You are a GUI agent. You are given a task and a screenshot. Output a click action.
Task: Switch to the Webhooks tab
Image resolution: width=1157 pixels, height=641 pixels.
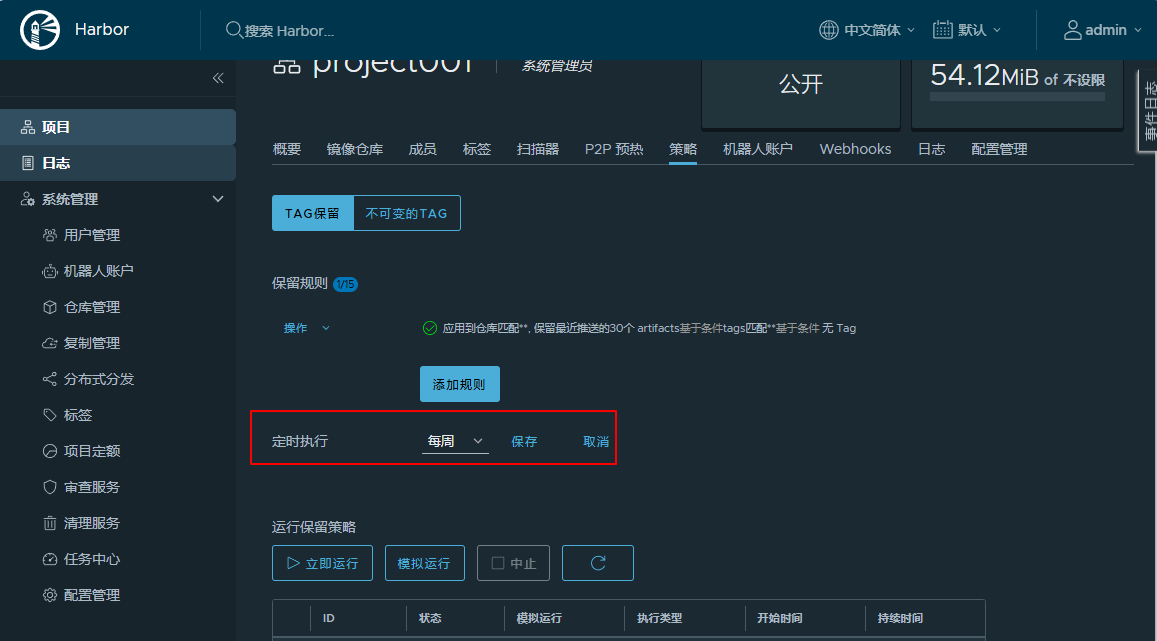point(855,149)
